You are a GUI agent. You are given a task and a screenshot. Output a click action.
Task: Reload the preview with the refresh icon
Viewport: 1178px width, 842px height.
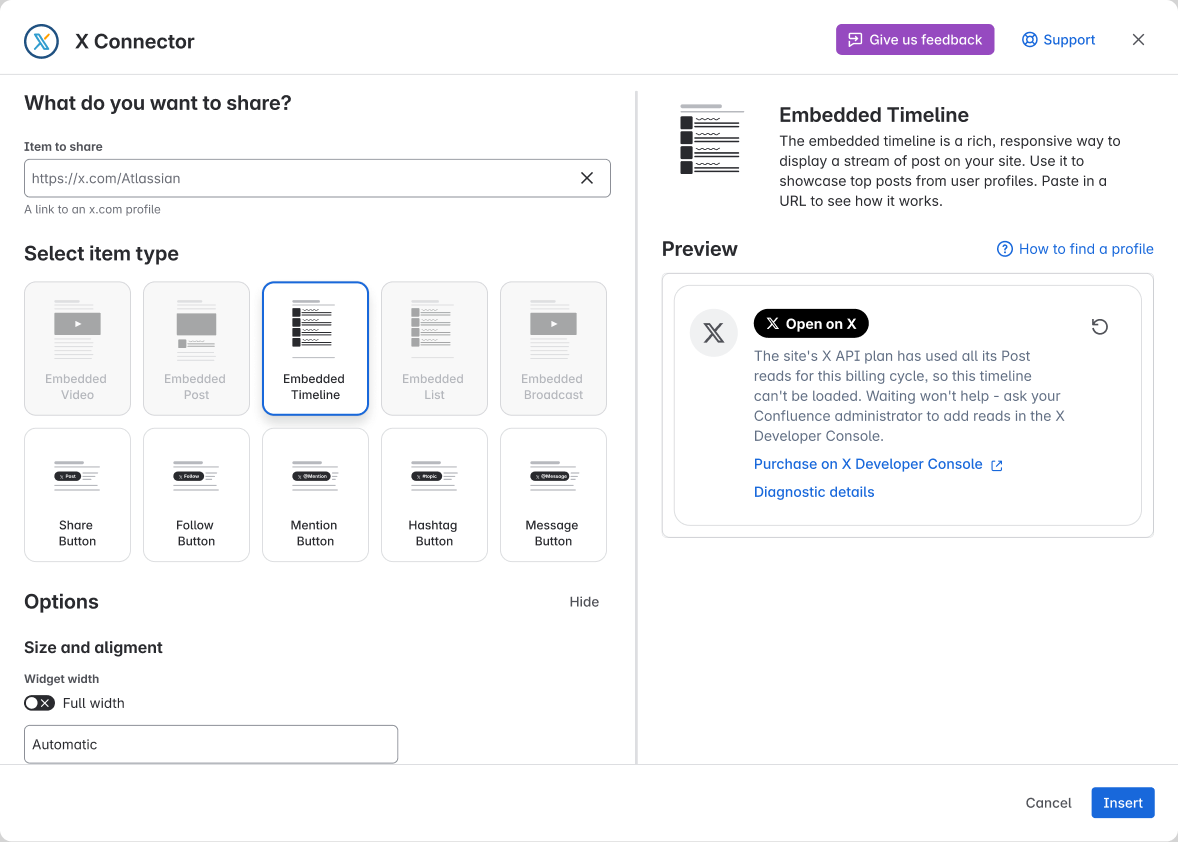pos(1100,326)
